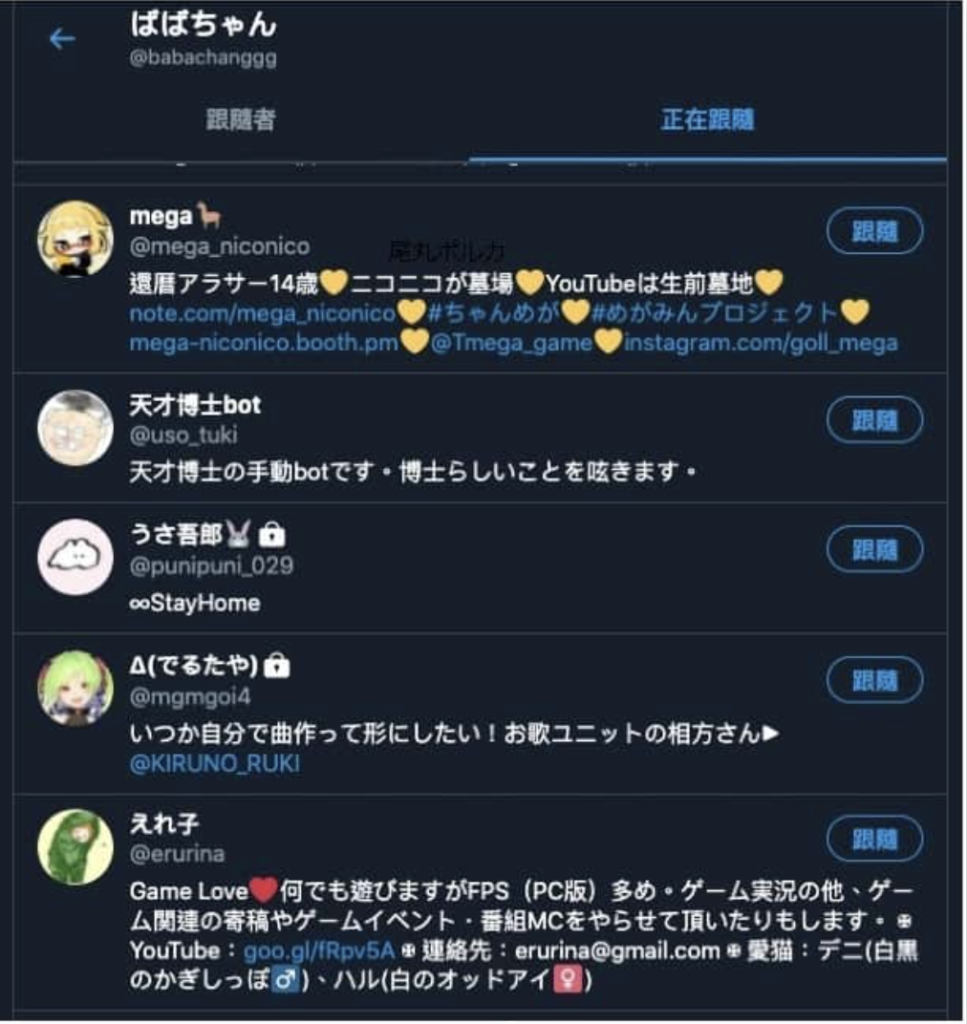The height and width of the screenshot is (1024, 967).
Task: Click the lock icon next to うさ吾郎
Action: [272, 535]
